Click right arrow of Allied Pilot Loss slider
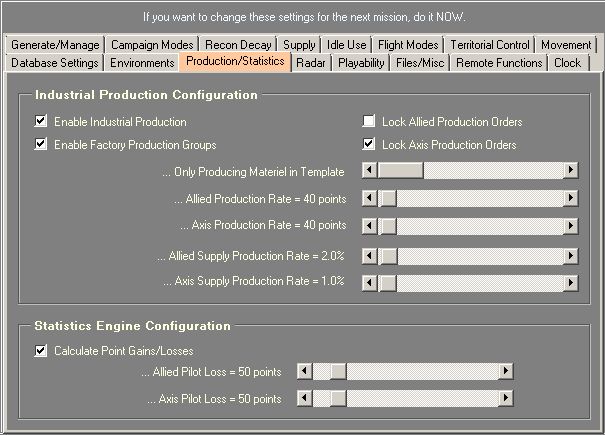 (507, 372)
